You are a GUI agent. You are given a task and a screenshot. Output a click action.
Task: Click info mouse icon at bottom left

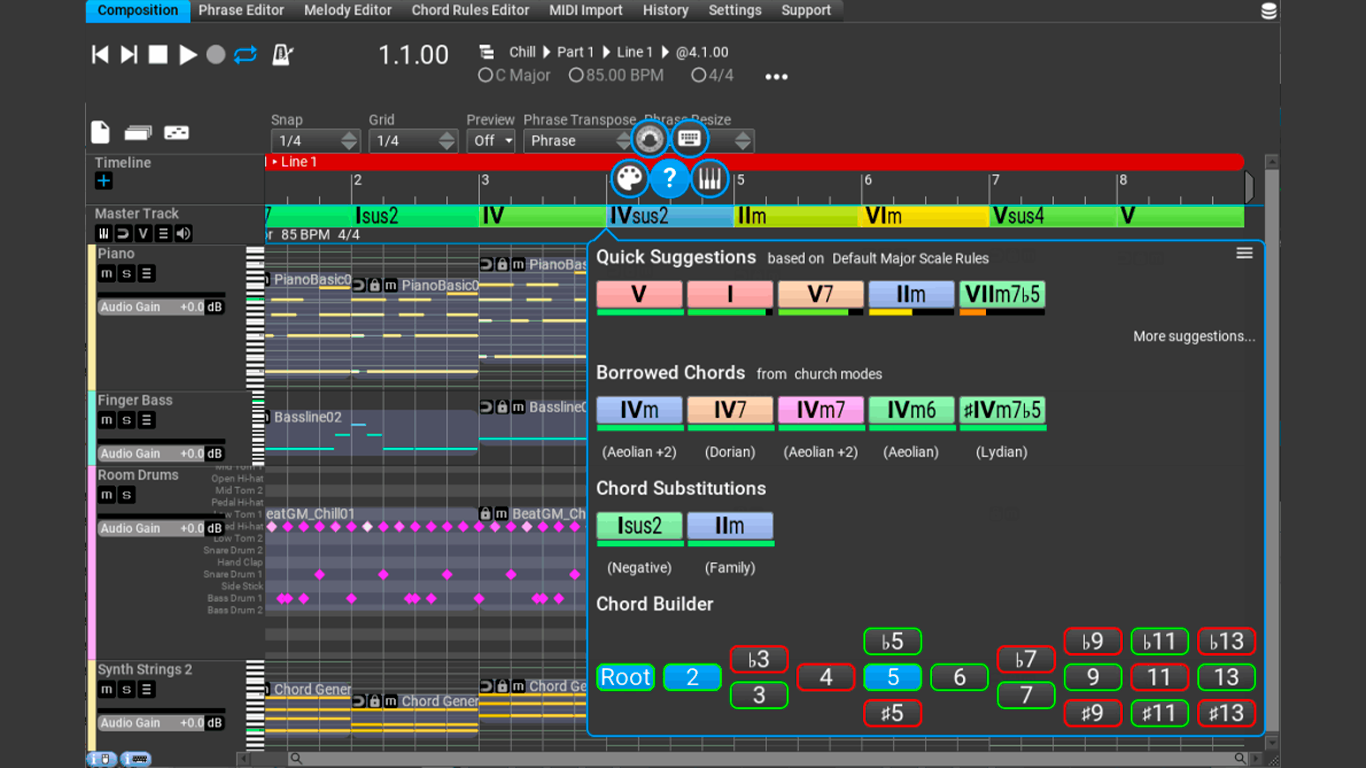coord(101,759)
